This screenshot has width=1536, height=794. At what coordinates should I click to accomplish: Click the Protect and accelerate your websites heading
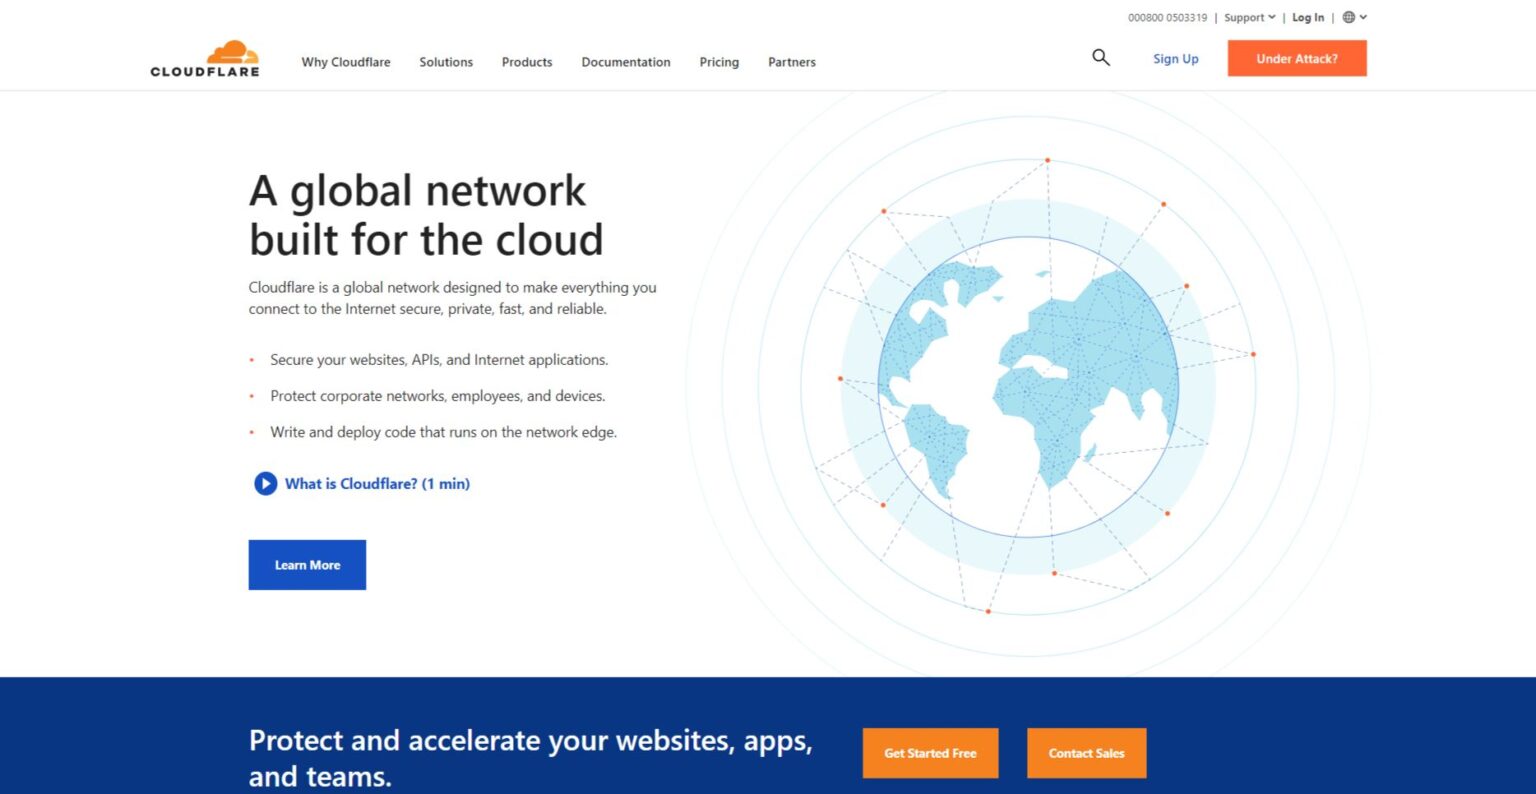click(x=531, y=758)
